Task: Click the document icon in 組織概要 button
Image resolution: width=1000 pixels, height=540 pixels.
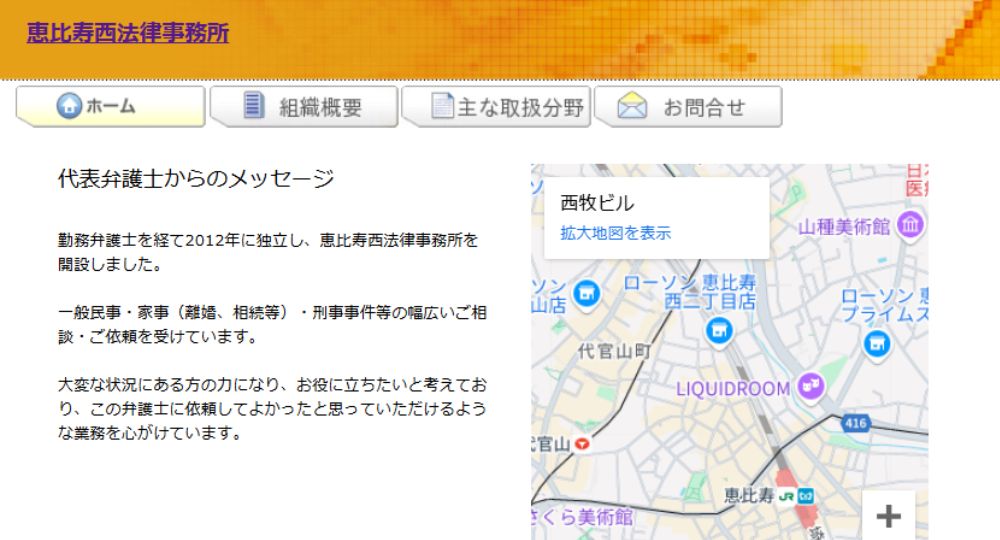Action: (254, 106)
